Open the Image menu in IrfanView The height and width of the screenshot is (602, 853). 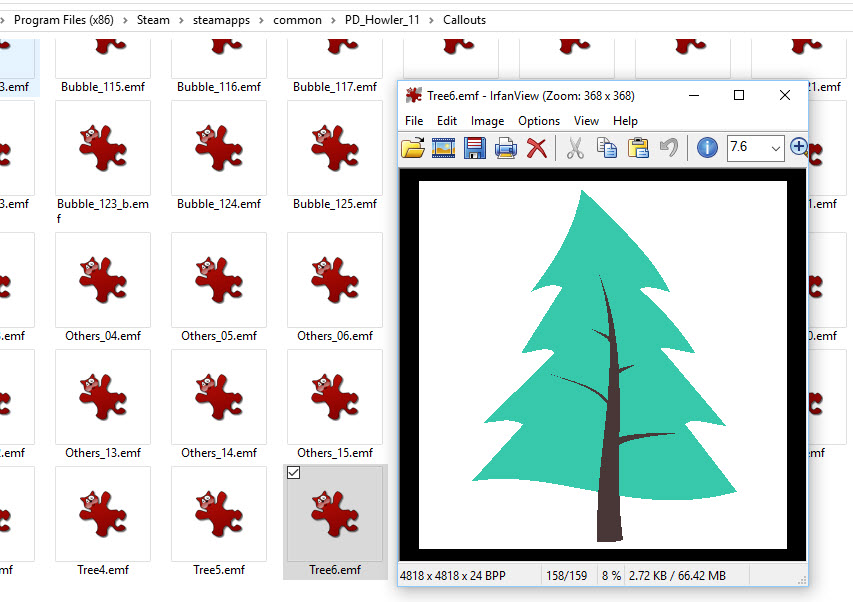point(487,121)
